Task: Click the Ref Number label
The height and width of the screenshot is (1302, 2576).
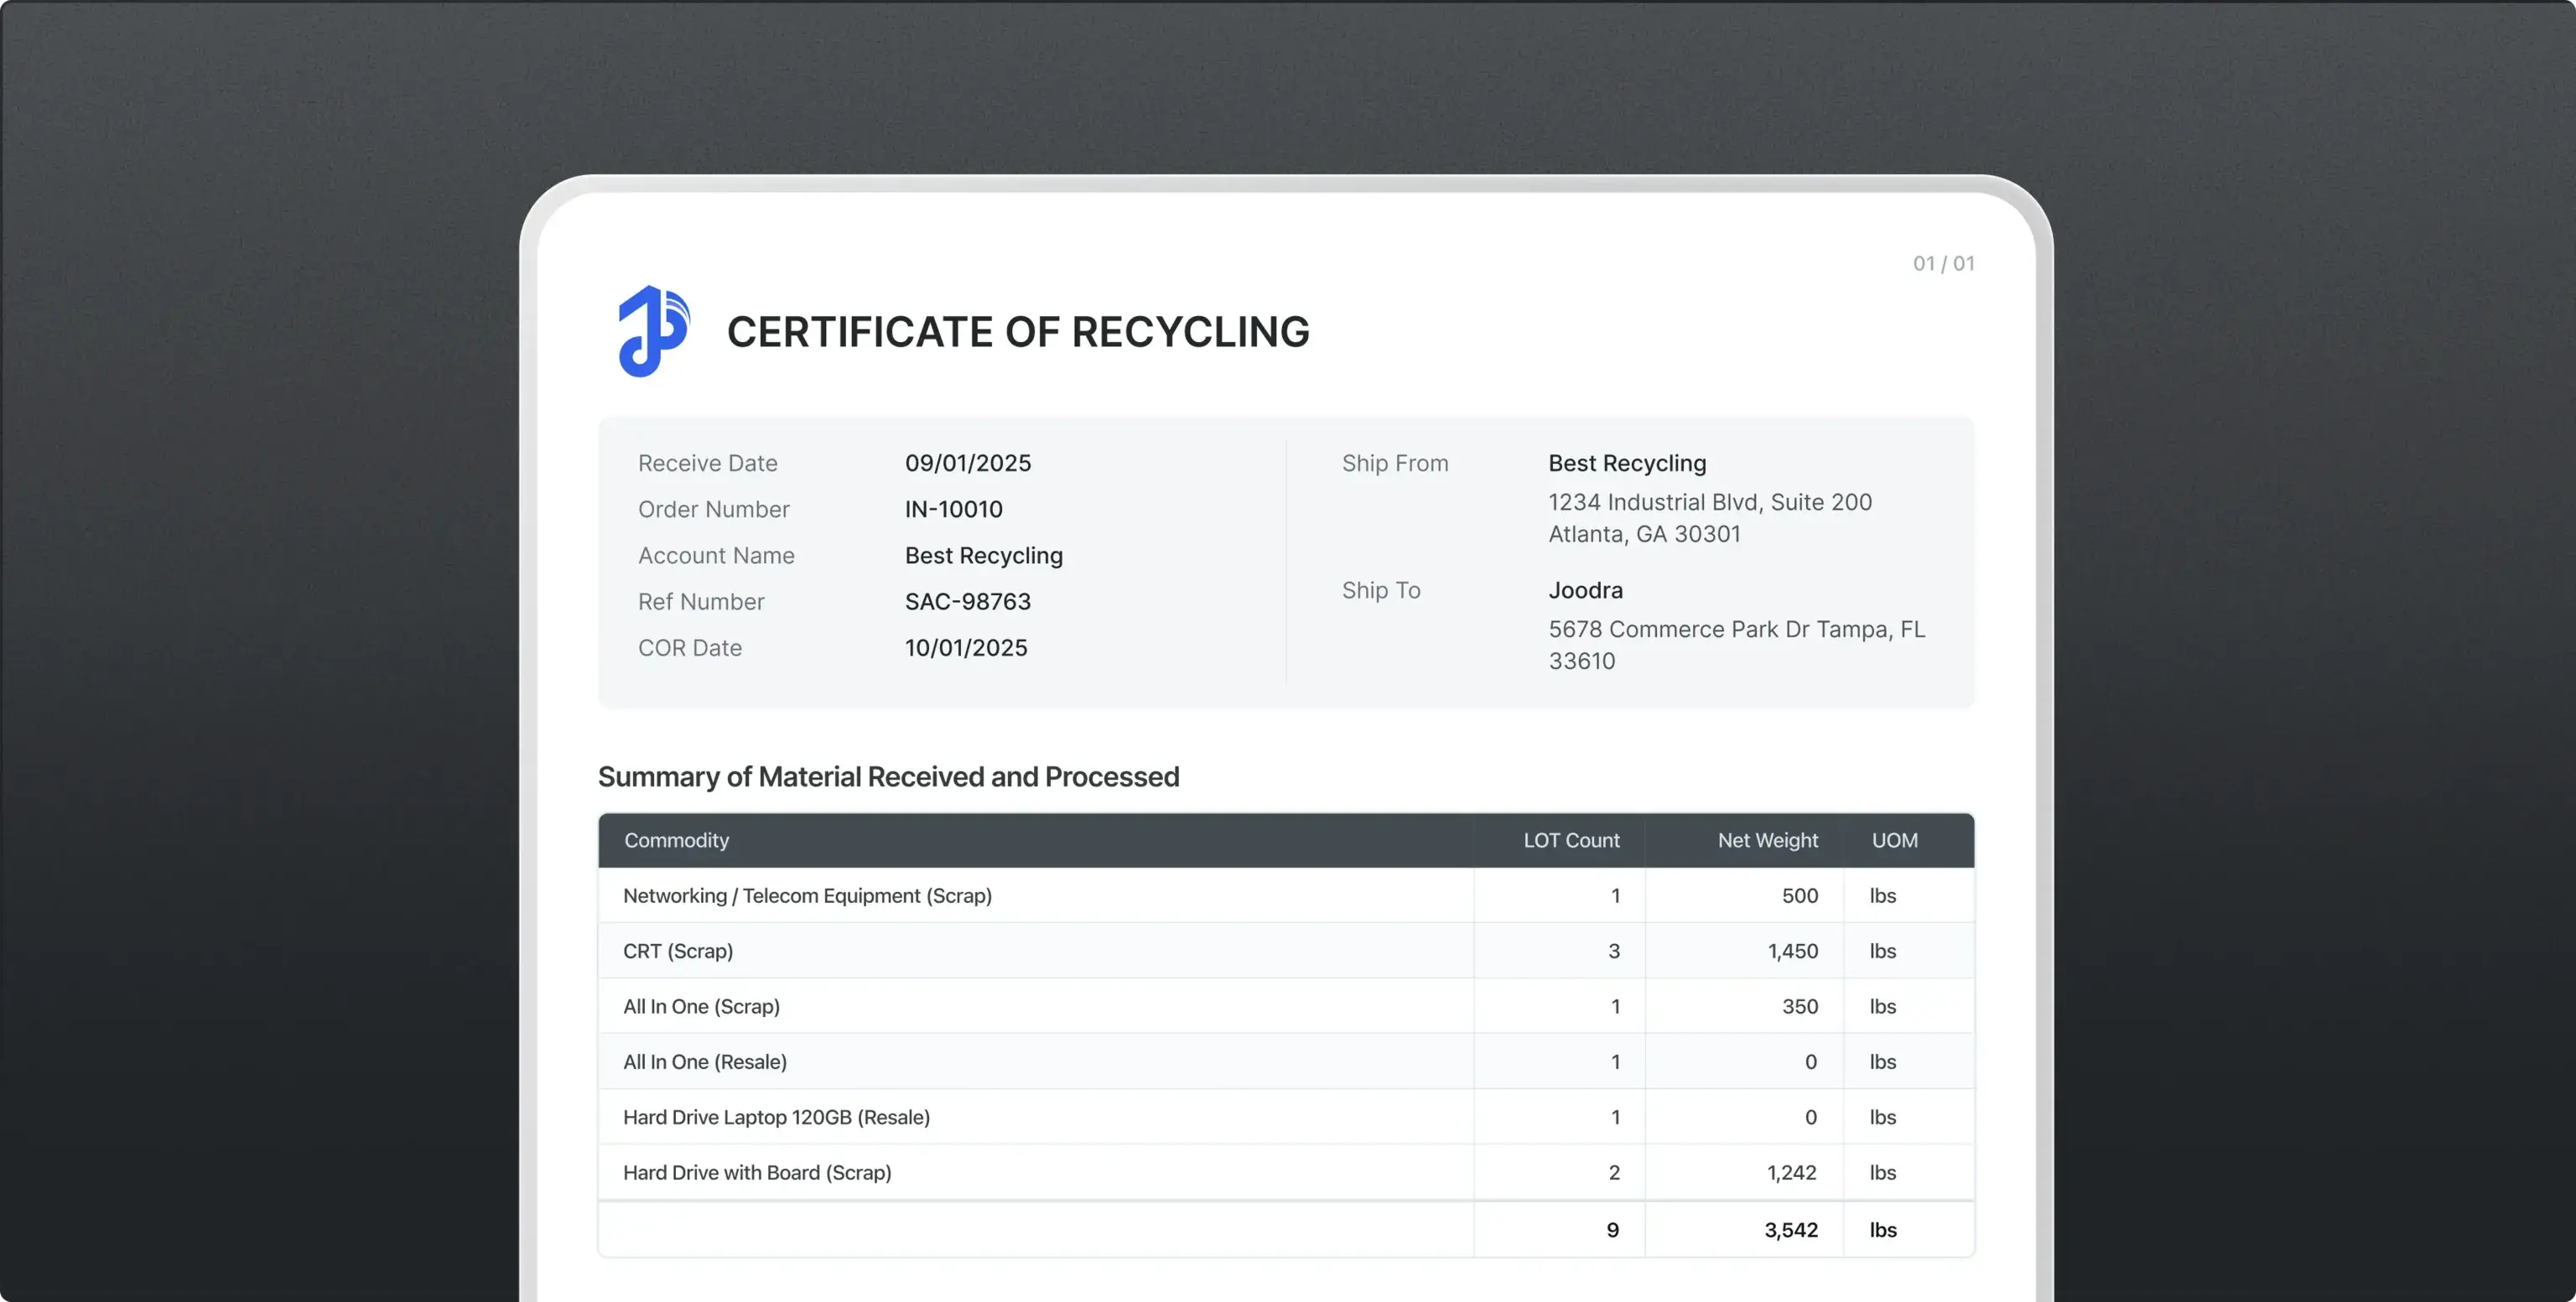Action: (701, 601)
